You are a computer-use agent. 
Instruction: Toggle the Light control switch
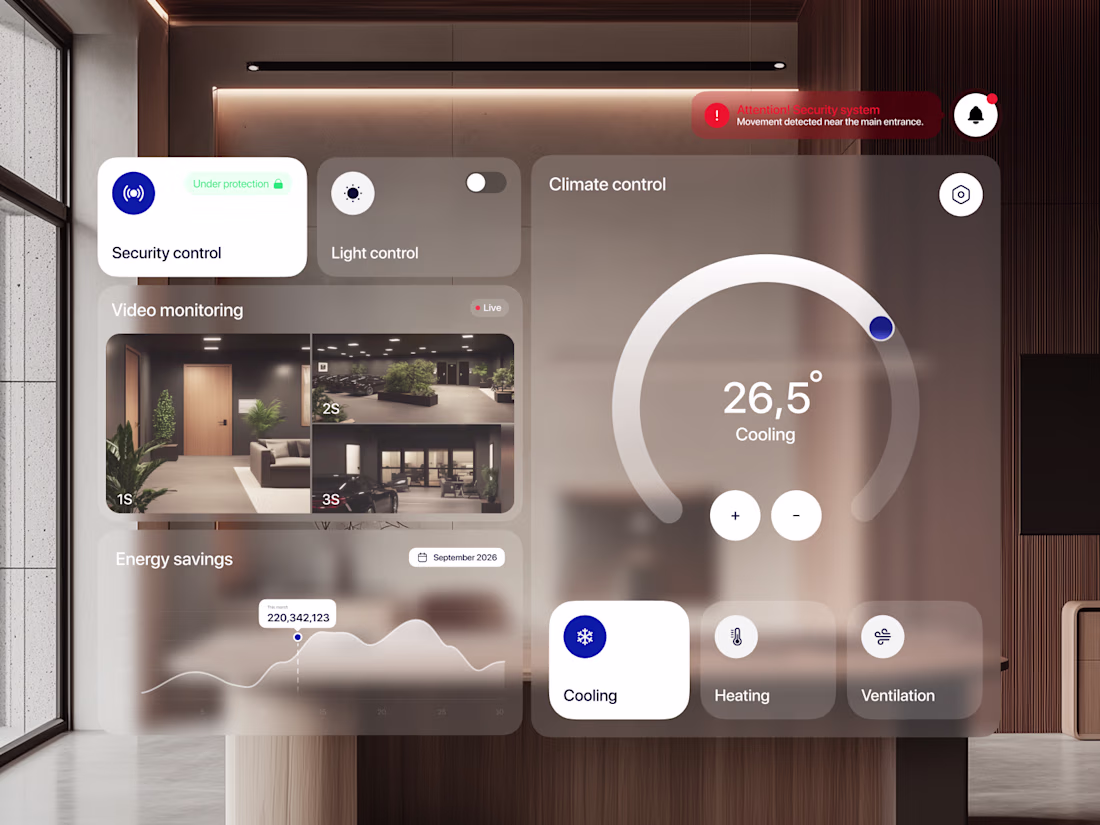[486, 182]
